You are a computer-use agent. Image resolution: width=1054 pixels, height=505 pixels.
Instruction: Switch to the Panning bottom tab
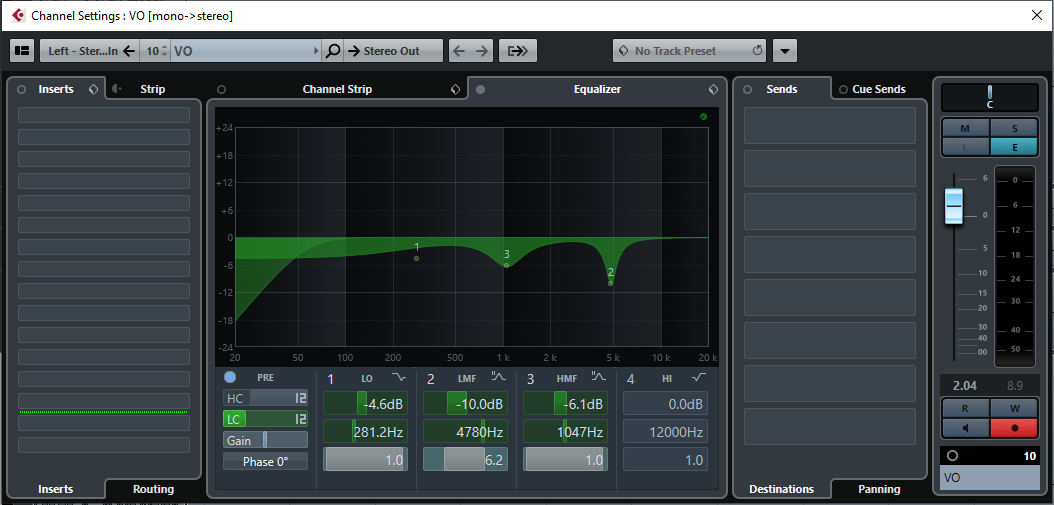pos(879,489)
